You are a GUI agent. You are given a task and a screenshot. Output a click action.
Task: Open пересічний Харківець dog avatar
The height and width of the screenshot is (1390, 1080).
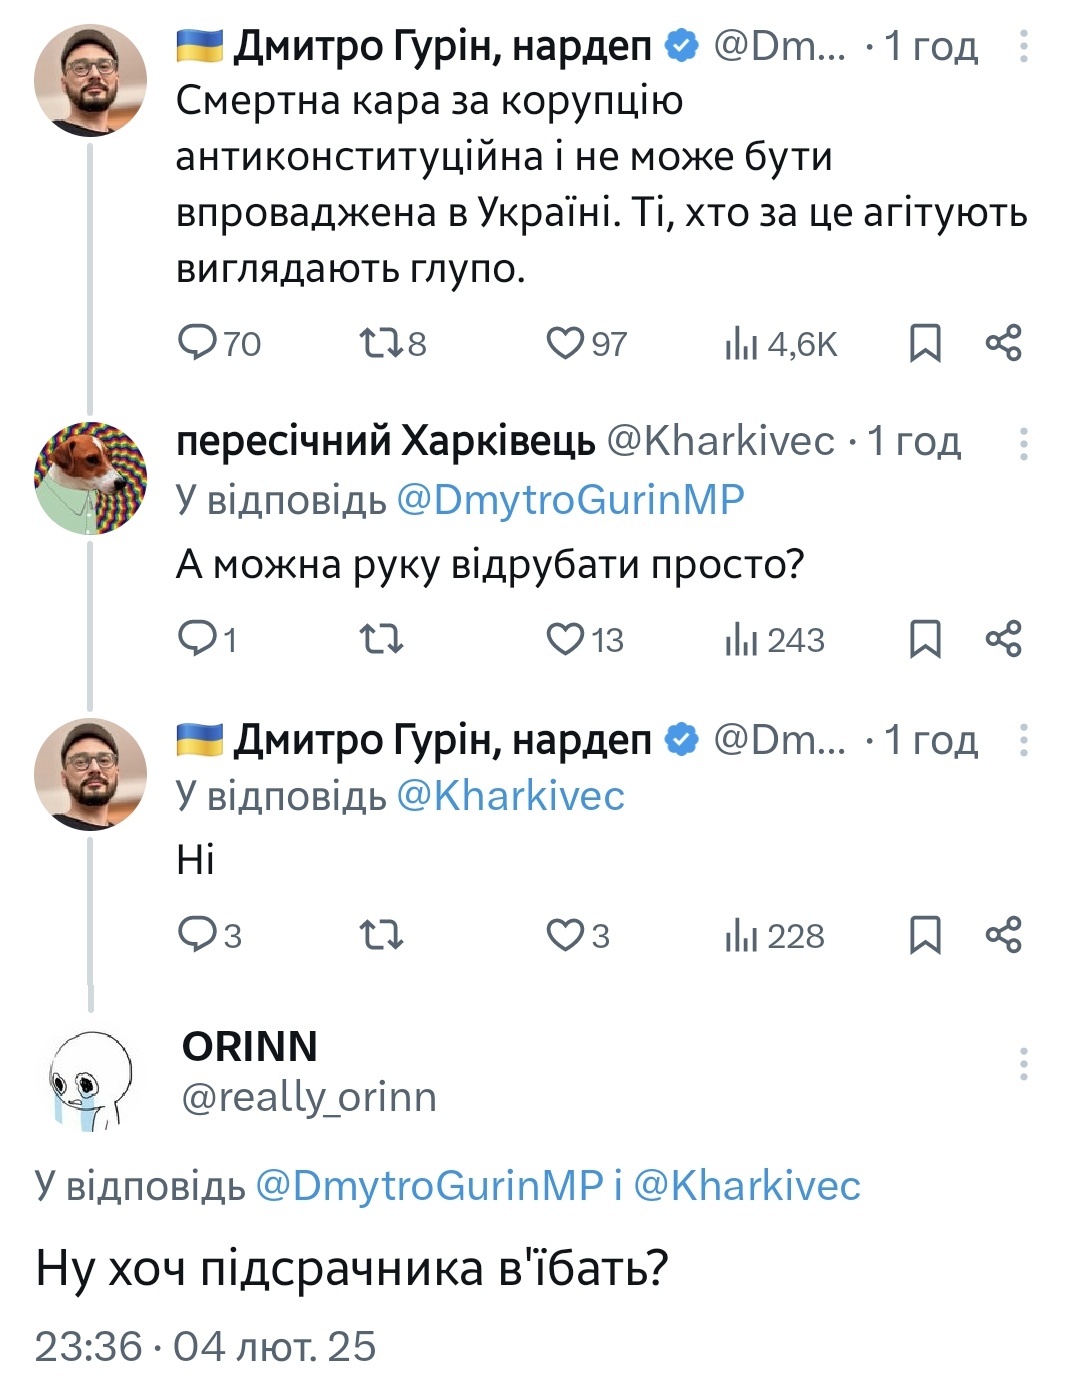click(90, 478)
